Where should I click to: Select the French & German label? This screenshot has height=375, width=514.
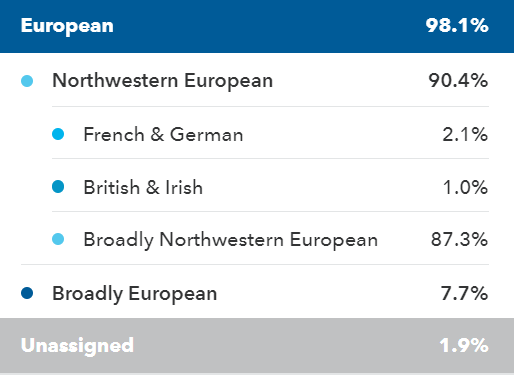tap(163, 135)
